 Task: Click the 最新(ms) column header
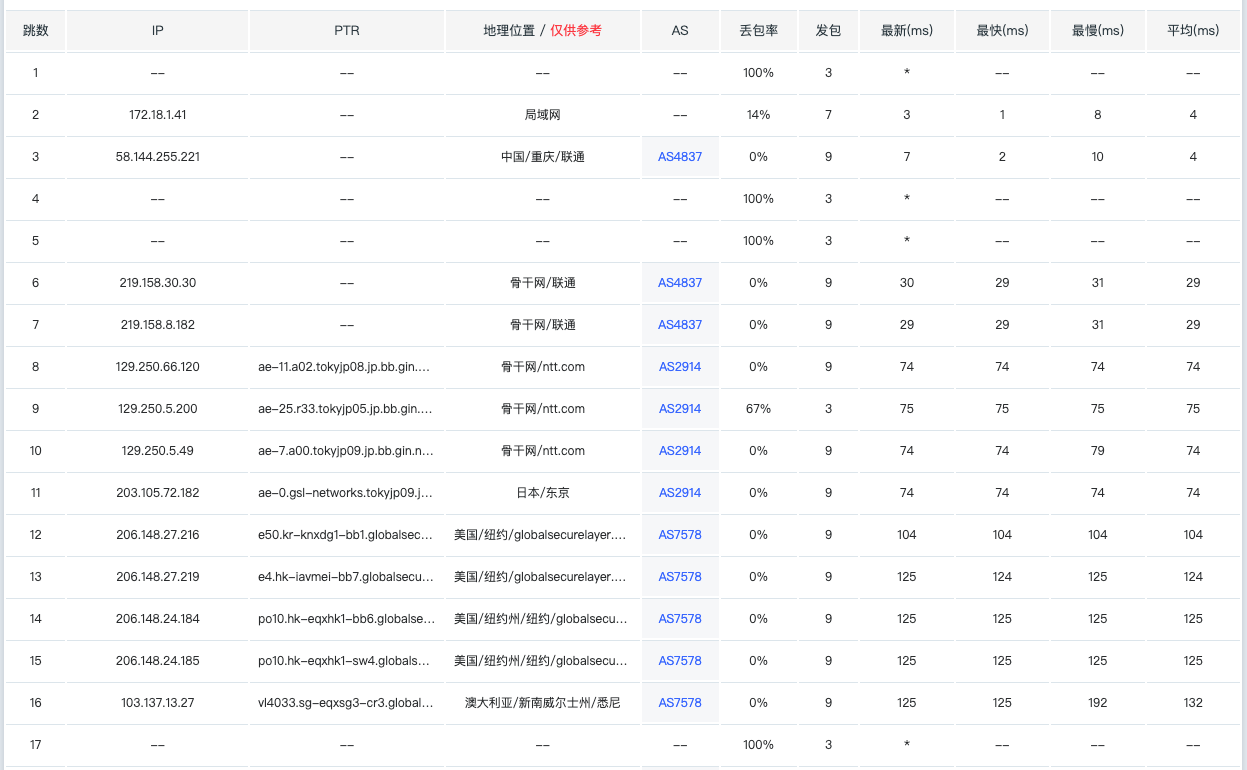click(907, 31)
